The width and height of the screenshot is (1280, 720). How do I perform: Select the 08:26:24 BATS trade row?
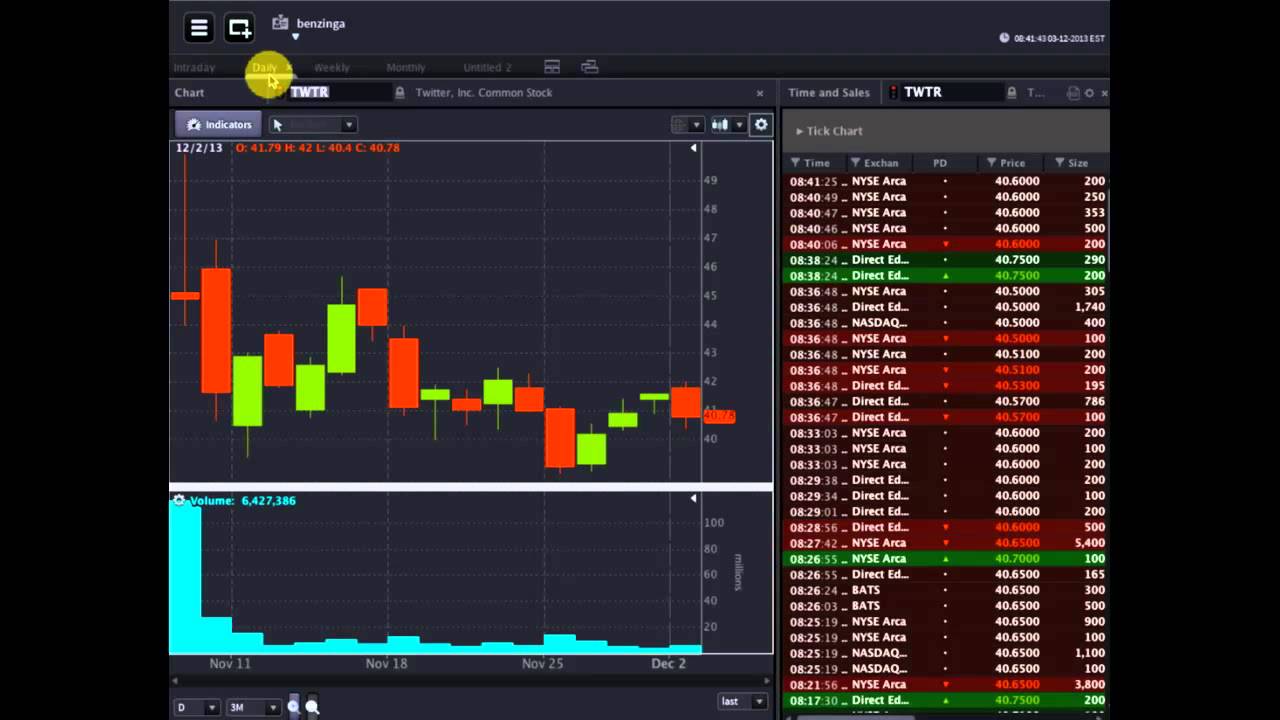(946, 590)
